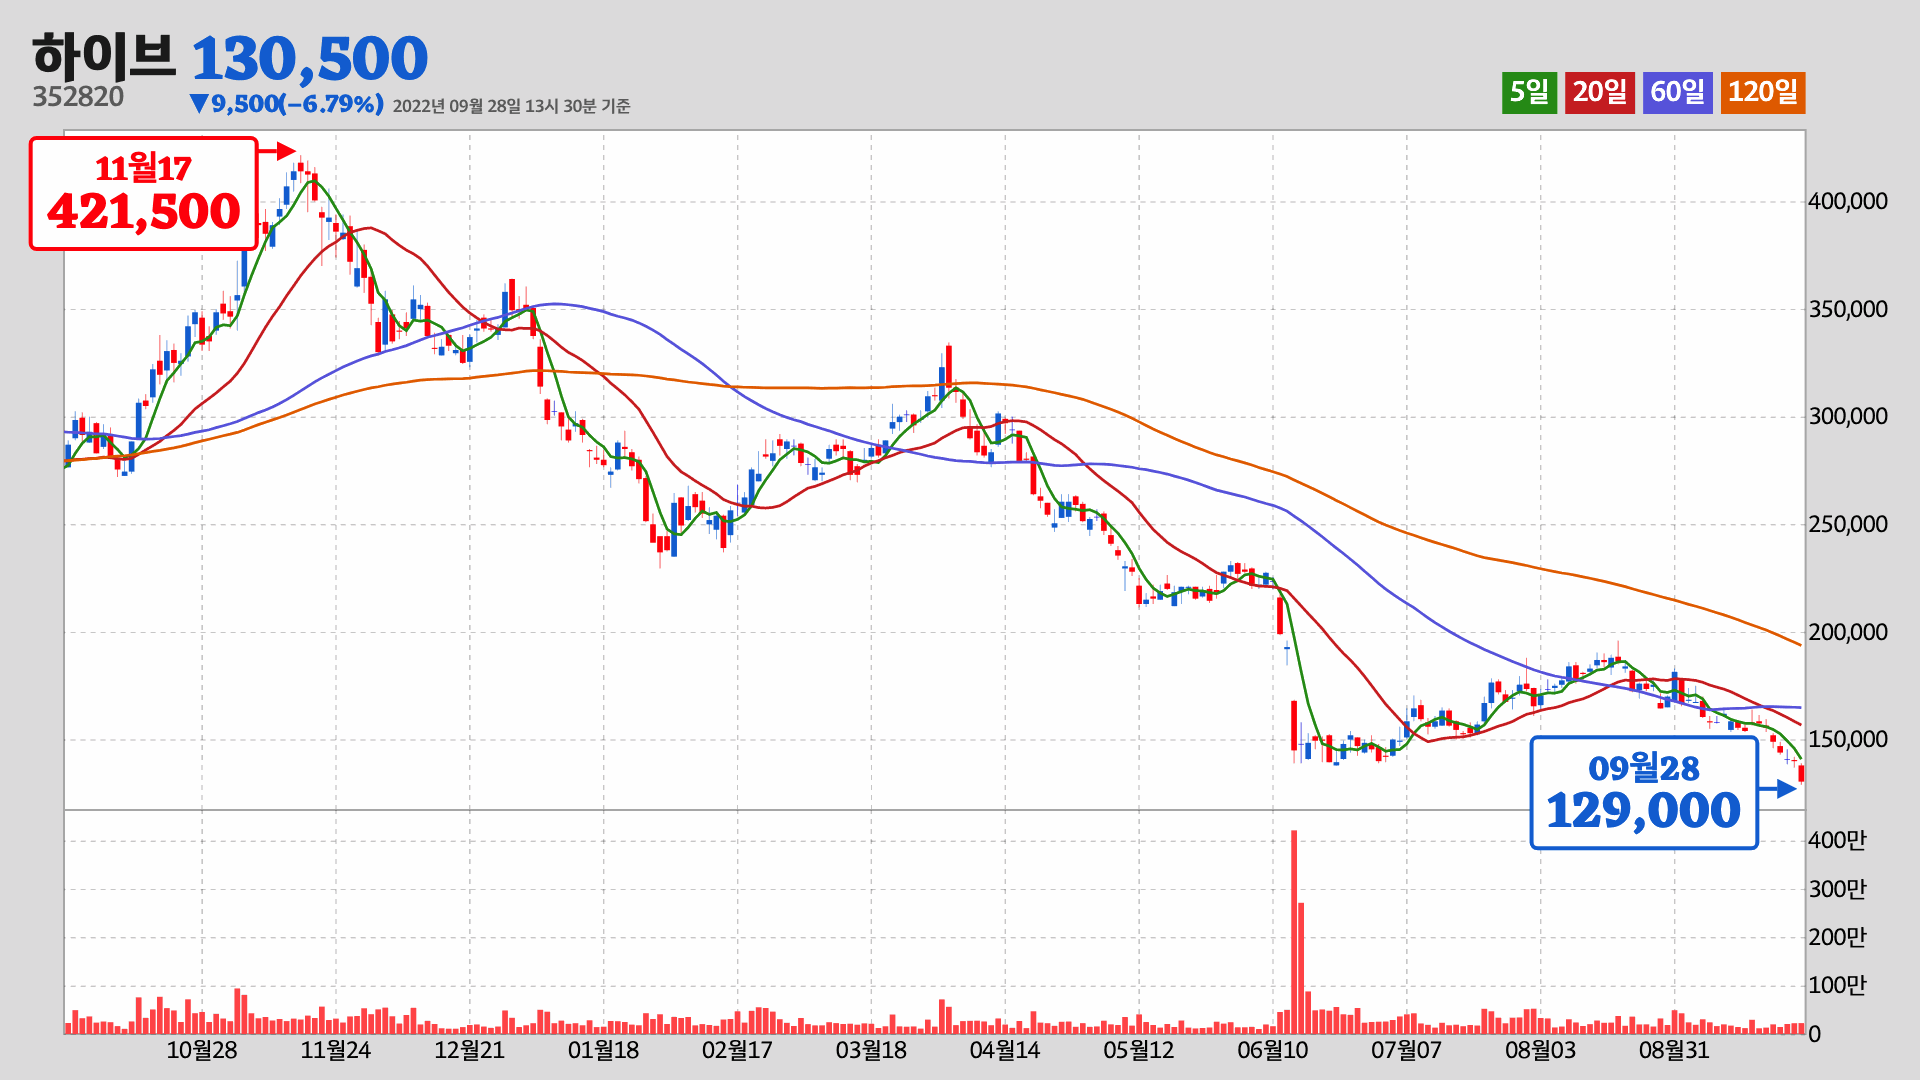Click the 129,000 low price callout

point(1644,793)
